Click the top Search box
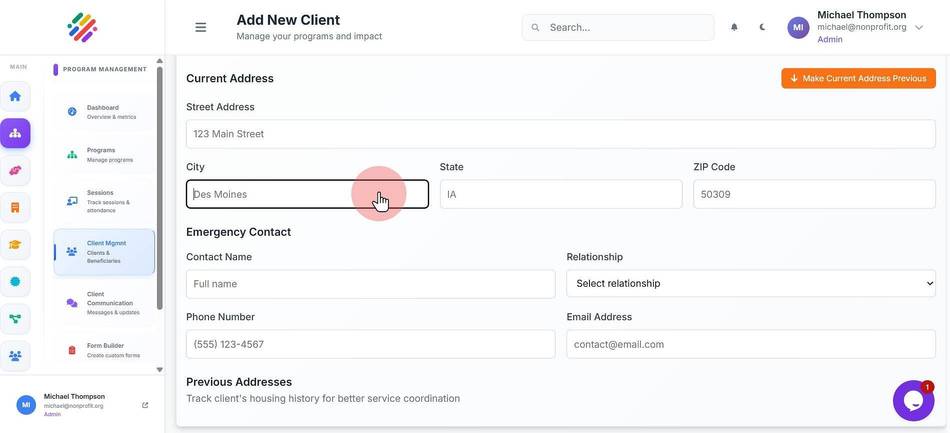 click(x=618, y=27)
